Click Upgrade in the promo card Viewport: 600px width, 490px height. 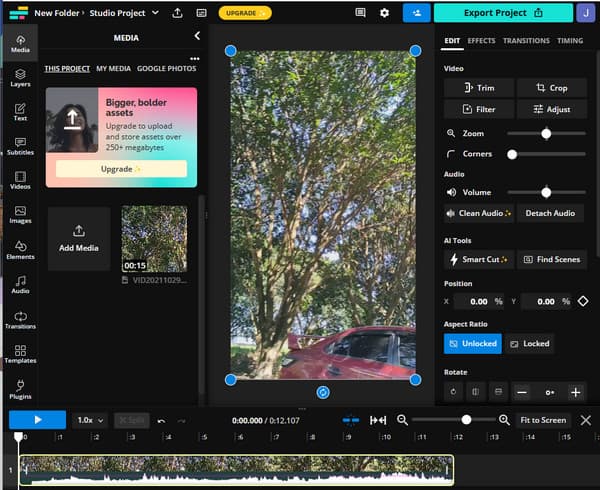pos(121,169)
